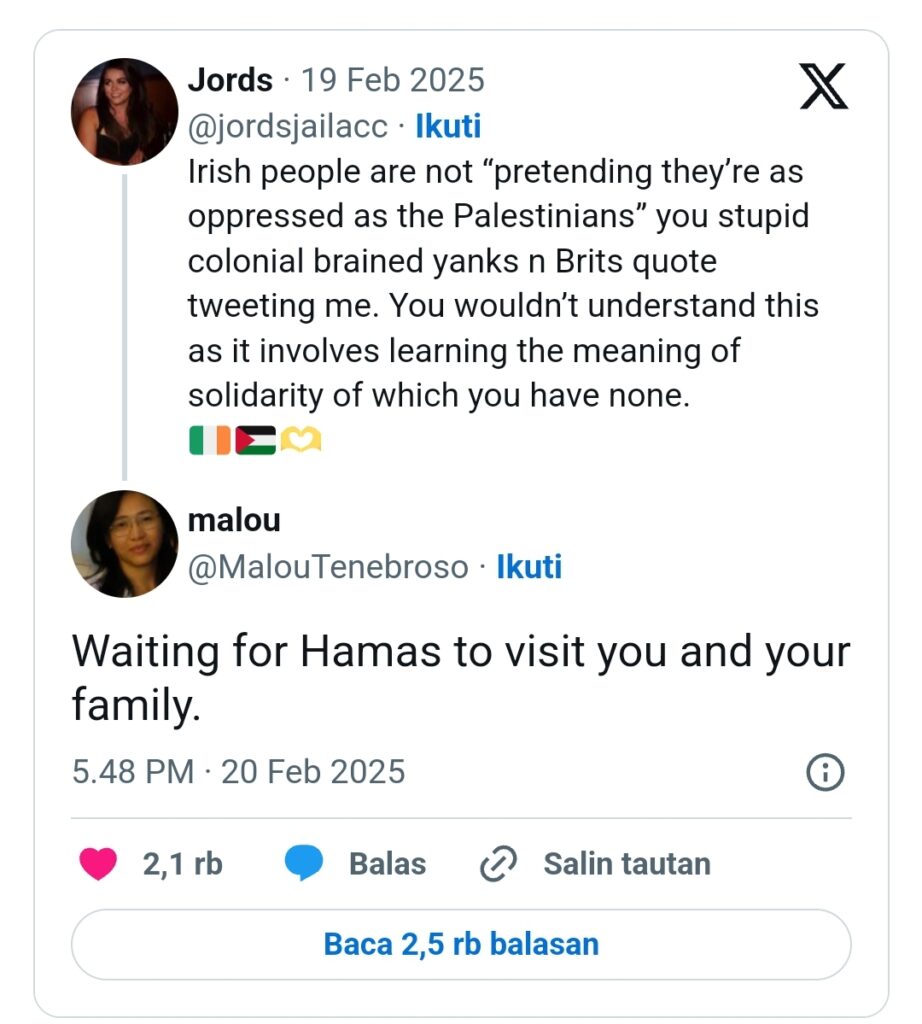
Task: Open Jords profile picture
Action: tap(124, 111)
